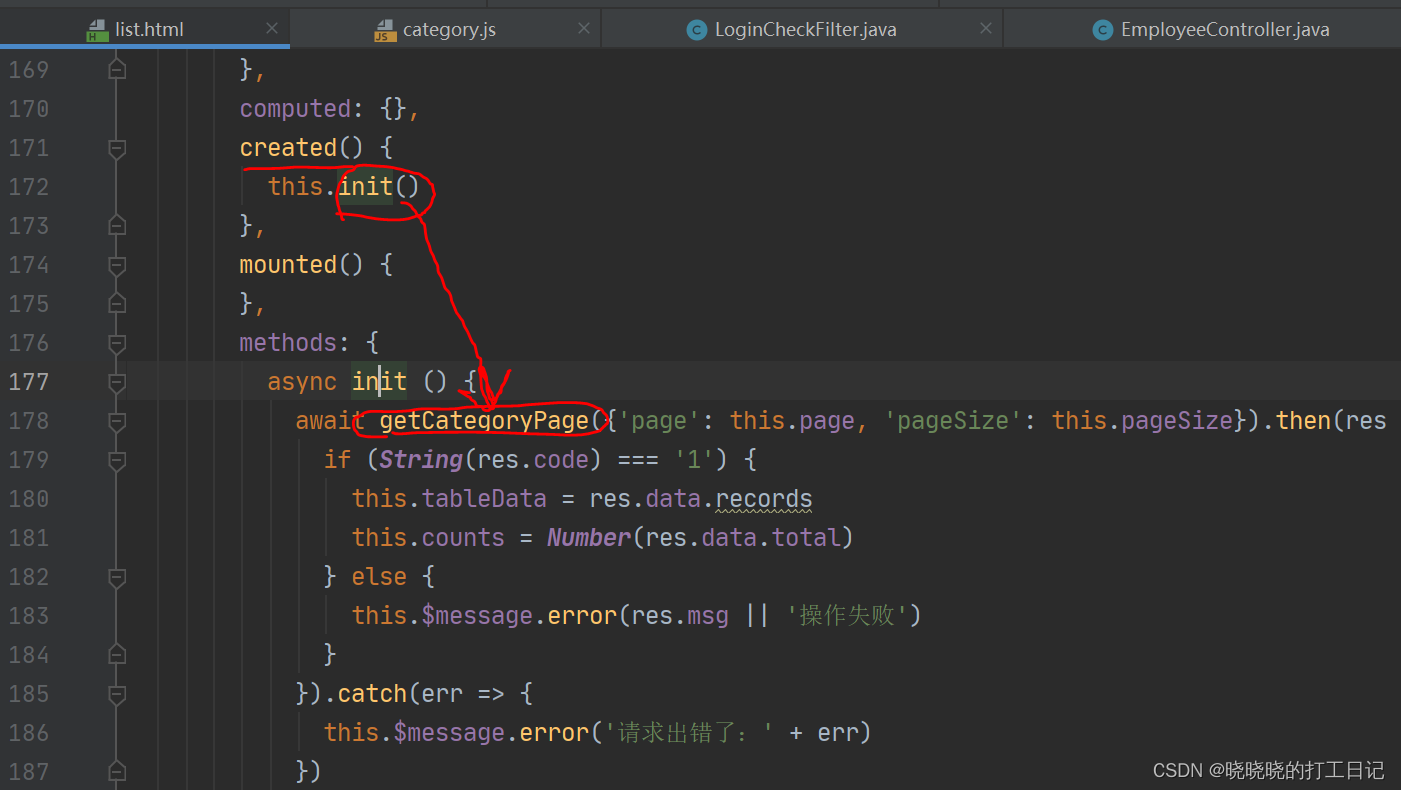Image resolution: width=1401 pixels, height=790 pixels.
Task: Click the class icon on LoginCheckFilter.java tab
Action: pos(696,30)
